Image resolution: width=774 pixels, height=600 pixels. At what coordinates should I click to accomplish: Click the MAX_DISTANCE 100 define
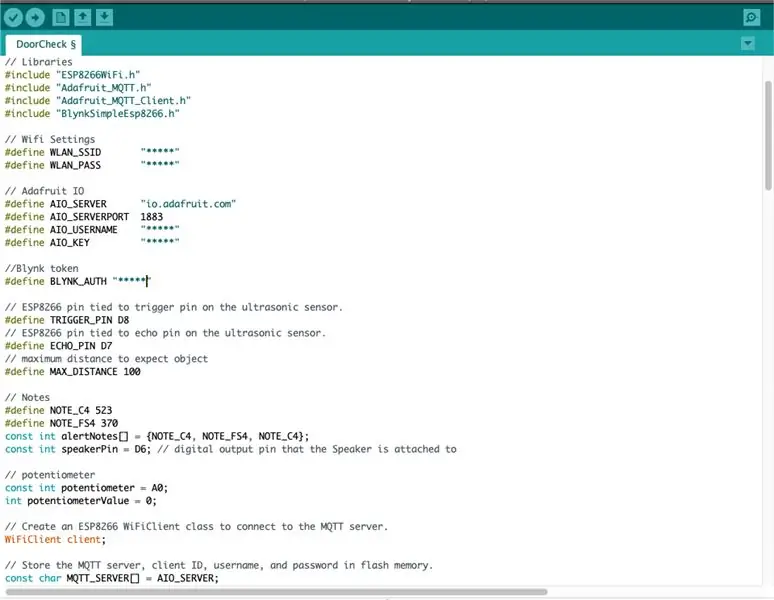click(x=73, y=372)
